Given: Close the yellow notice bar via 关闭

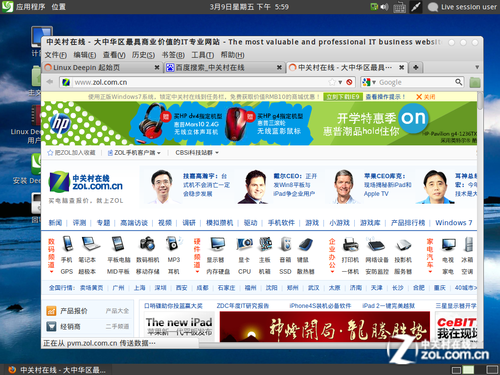Looking at the screenshot, I should (x=426, y=97).
